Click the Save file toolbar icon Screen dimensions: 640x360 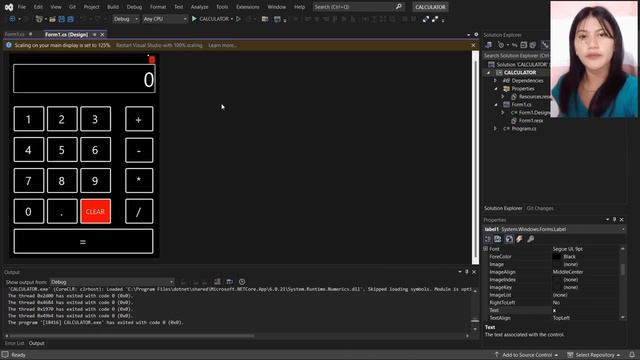pyautogui.click(x=62, y=19)
